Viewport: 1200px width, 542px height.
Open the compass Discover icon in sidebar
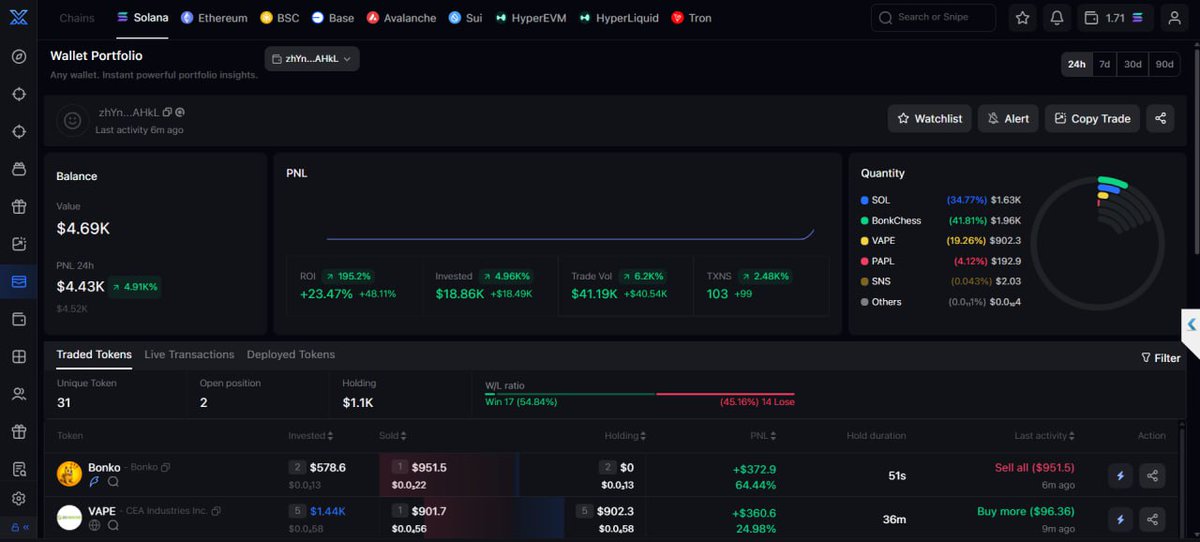(19, 56)
